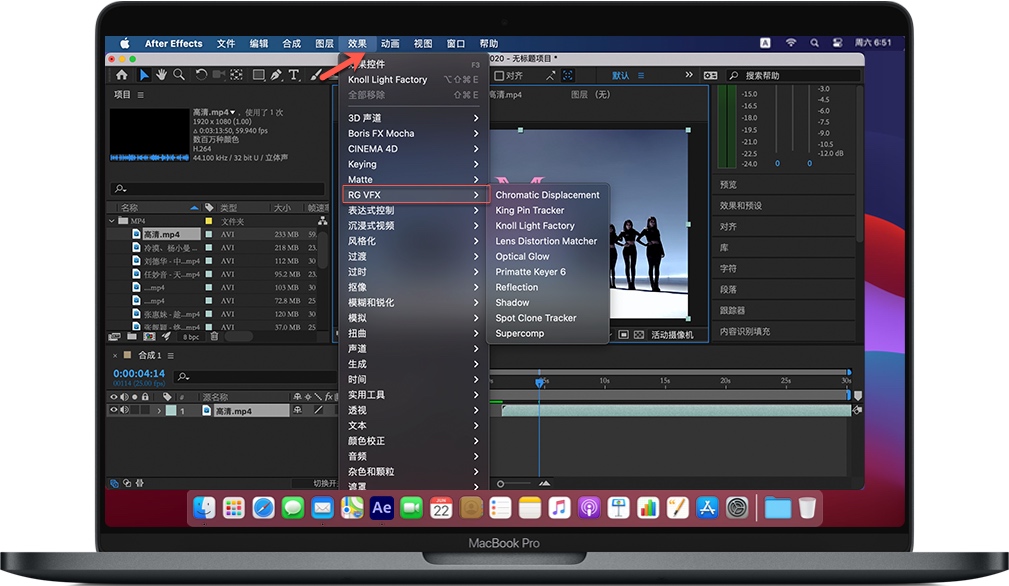Screen dimensions: 1009x586
Task: Choose the Rotation tool
Action: (x=201, y=74)
